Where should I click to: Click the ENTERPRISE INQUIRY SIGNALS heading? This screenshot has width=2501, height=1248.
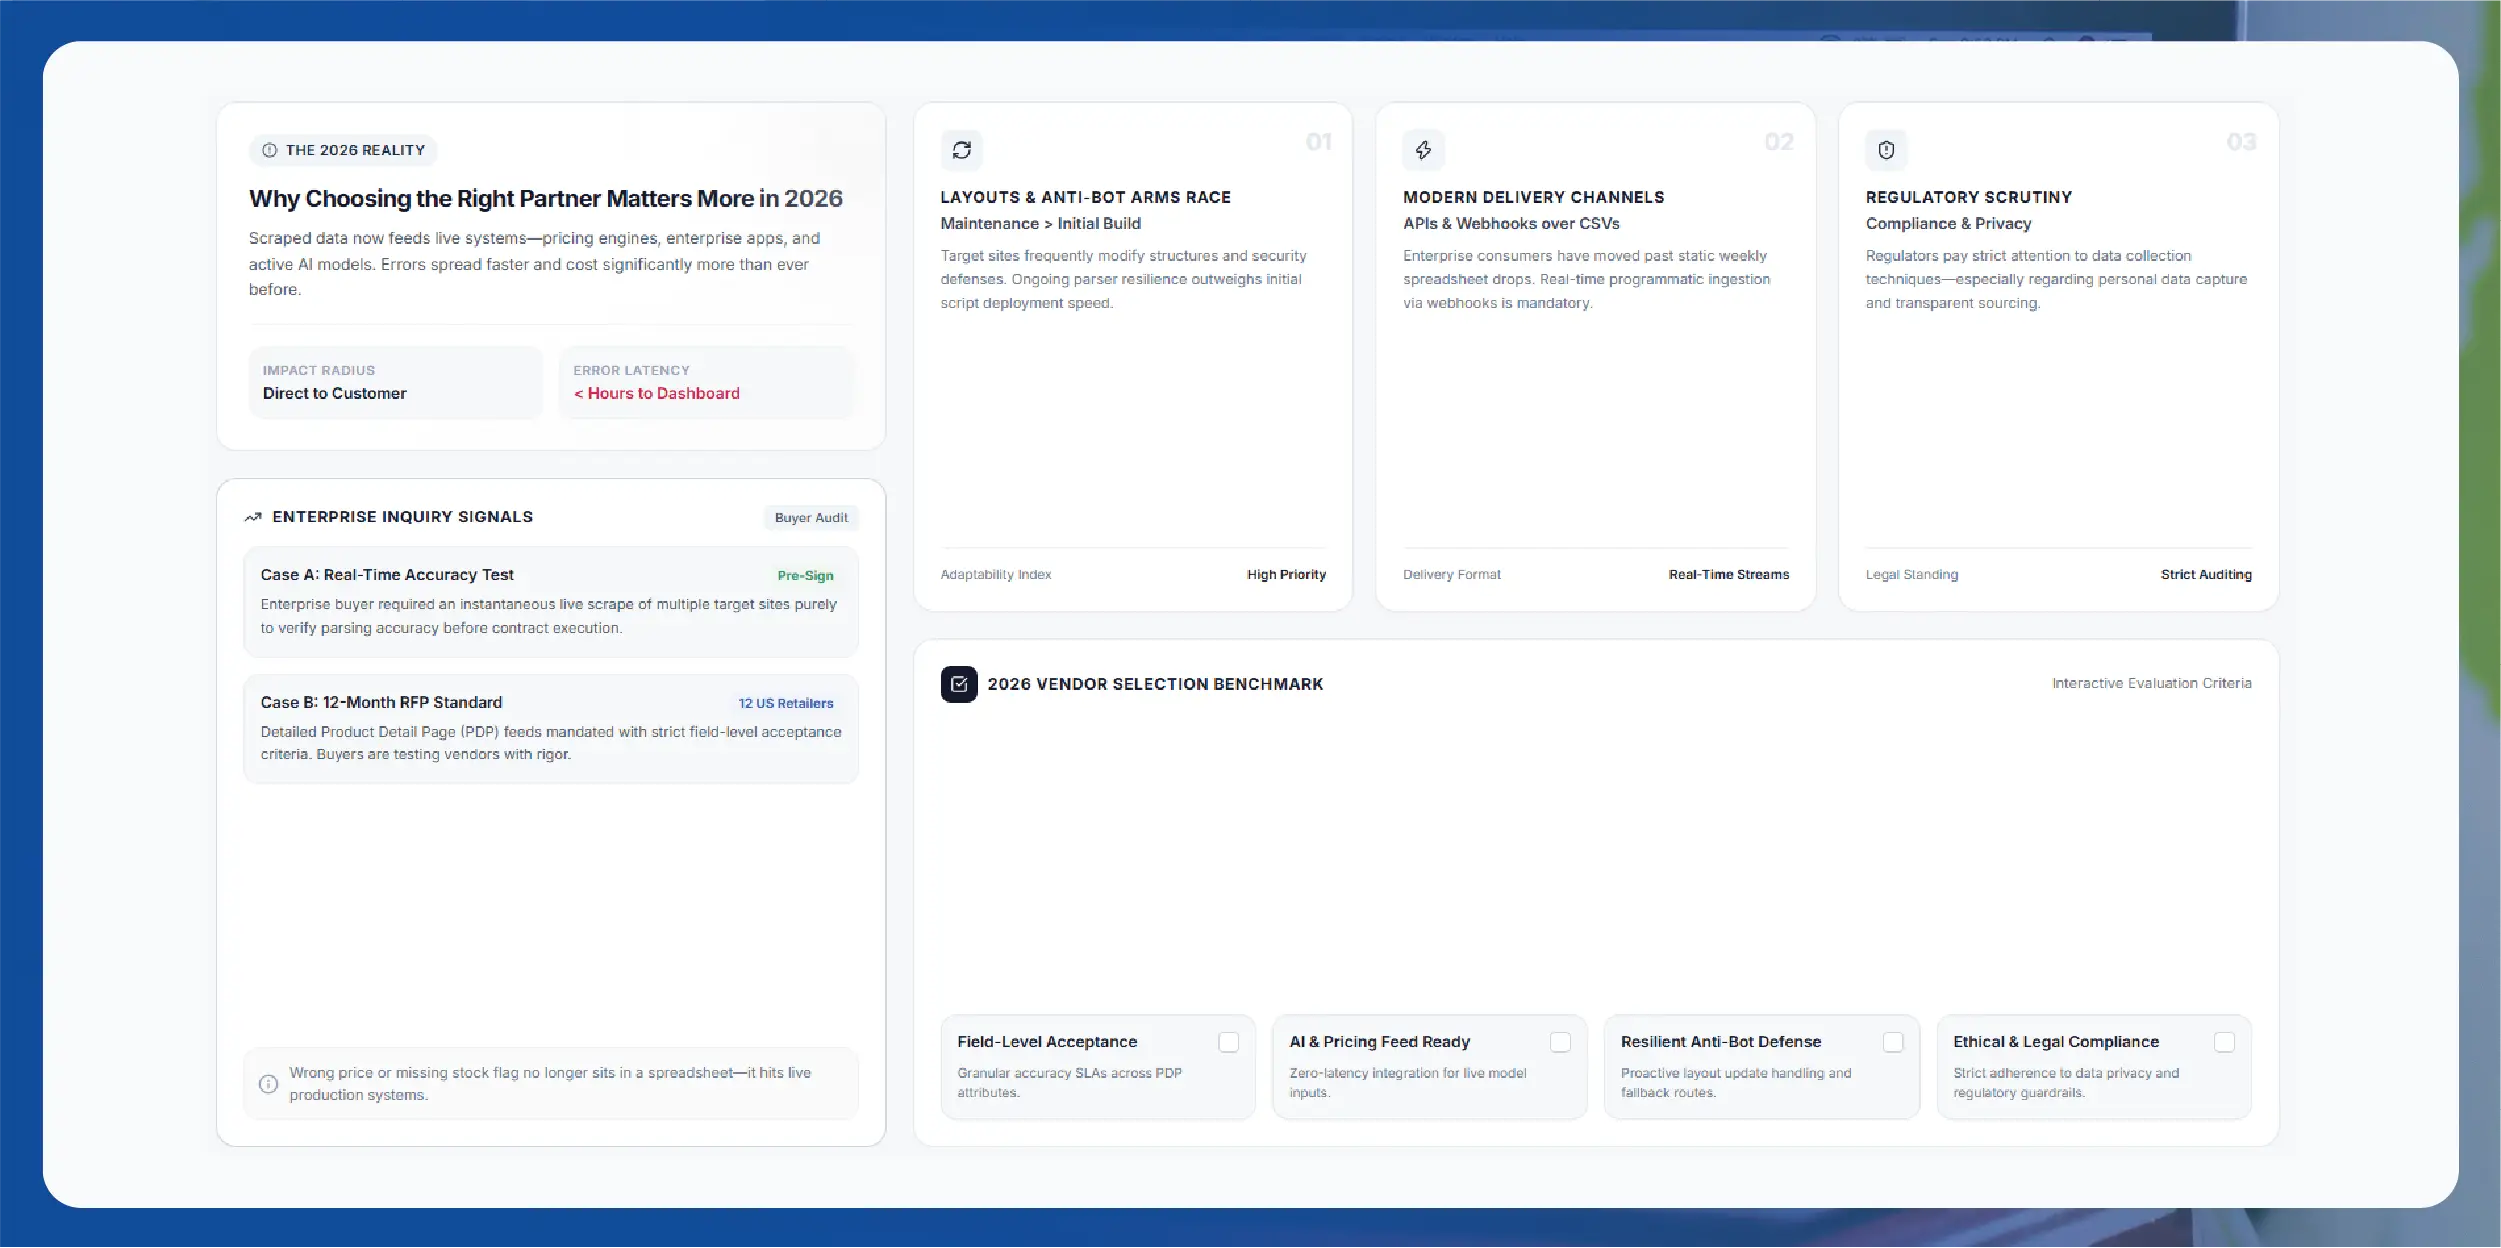403,517
